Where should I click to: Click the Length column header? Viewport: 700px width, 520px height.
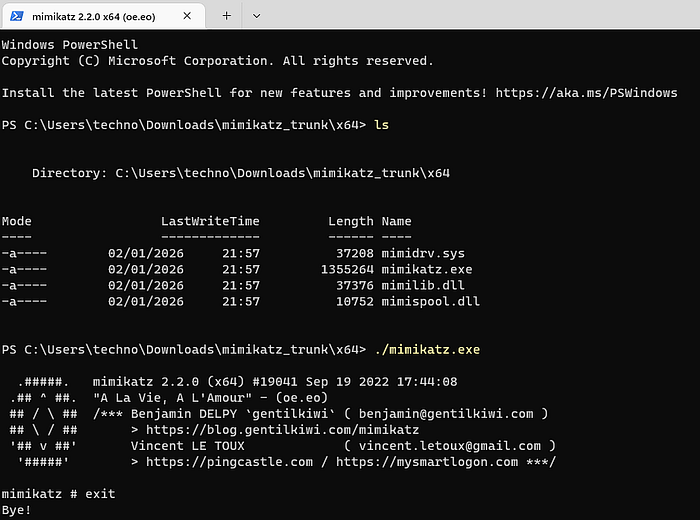(351, 221)
